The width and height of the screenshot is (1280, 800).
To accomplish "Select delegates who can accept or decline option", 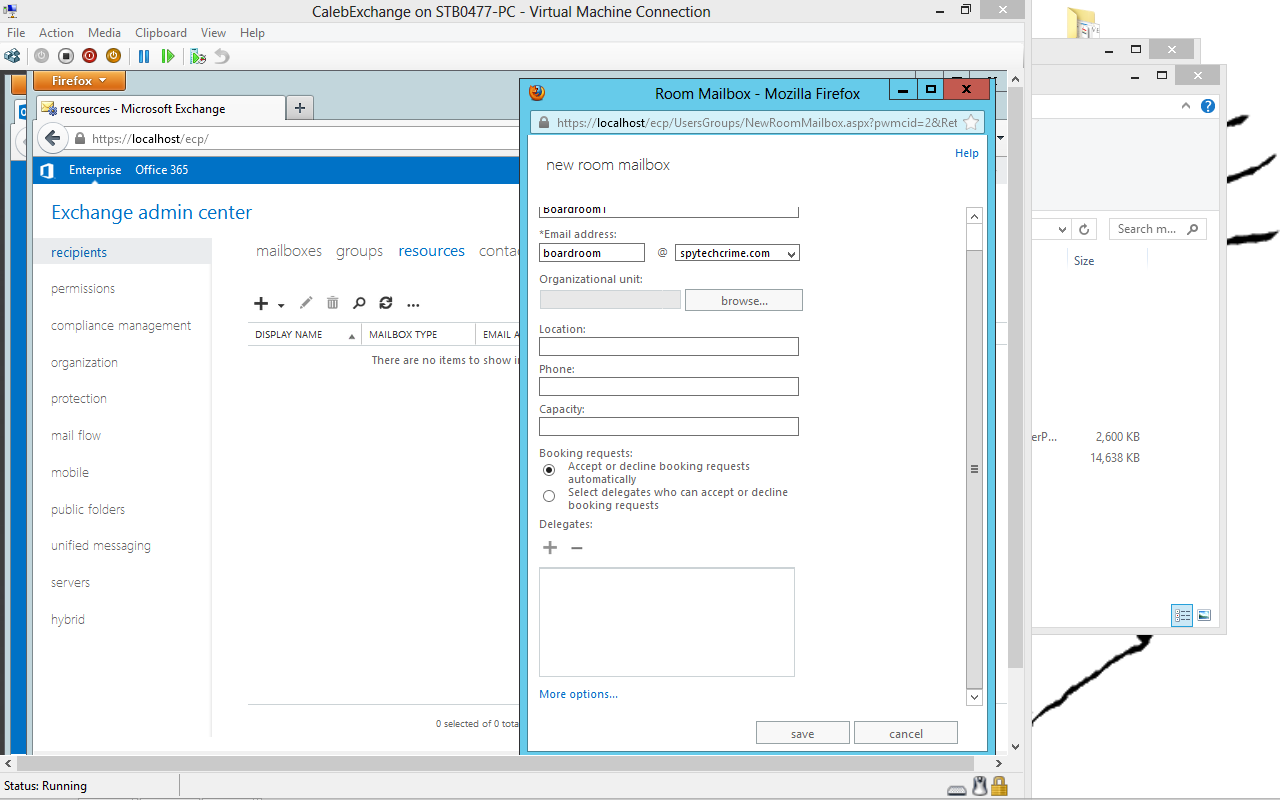I will pos(549,496).
